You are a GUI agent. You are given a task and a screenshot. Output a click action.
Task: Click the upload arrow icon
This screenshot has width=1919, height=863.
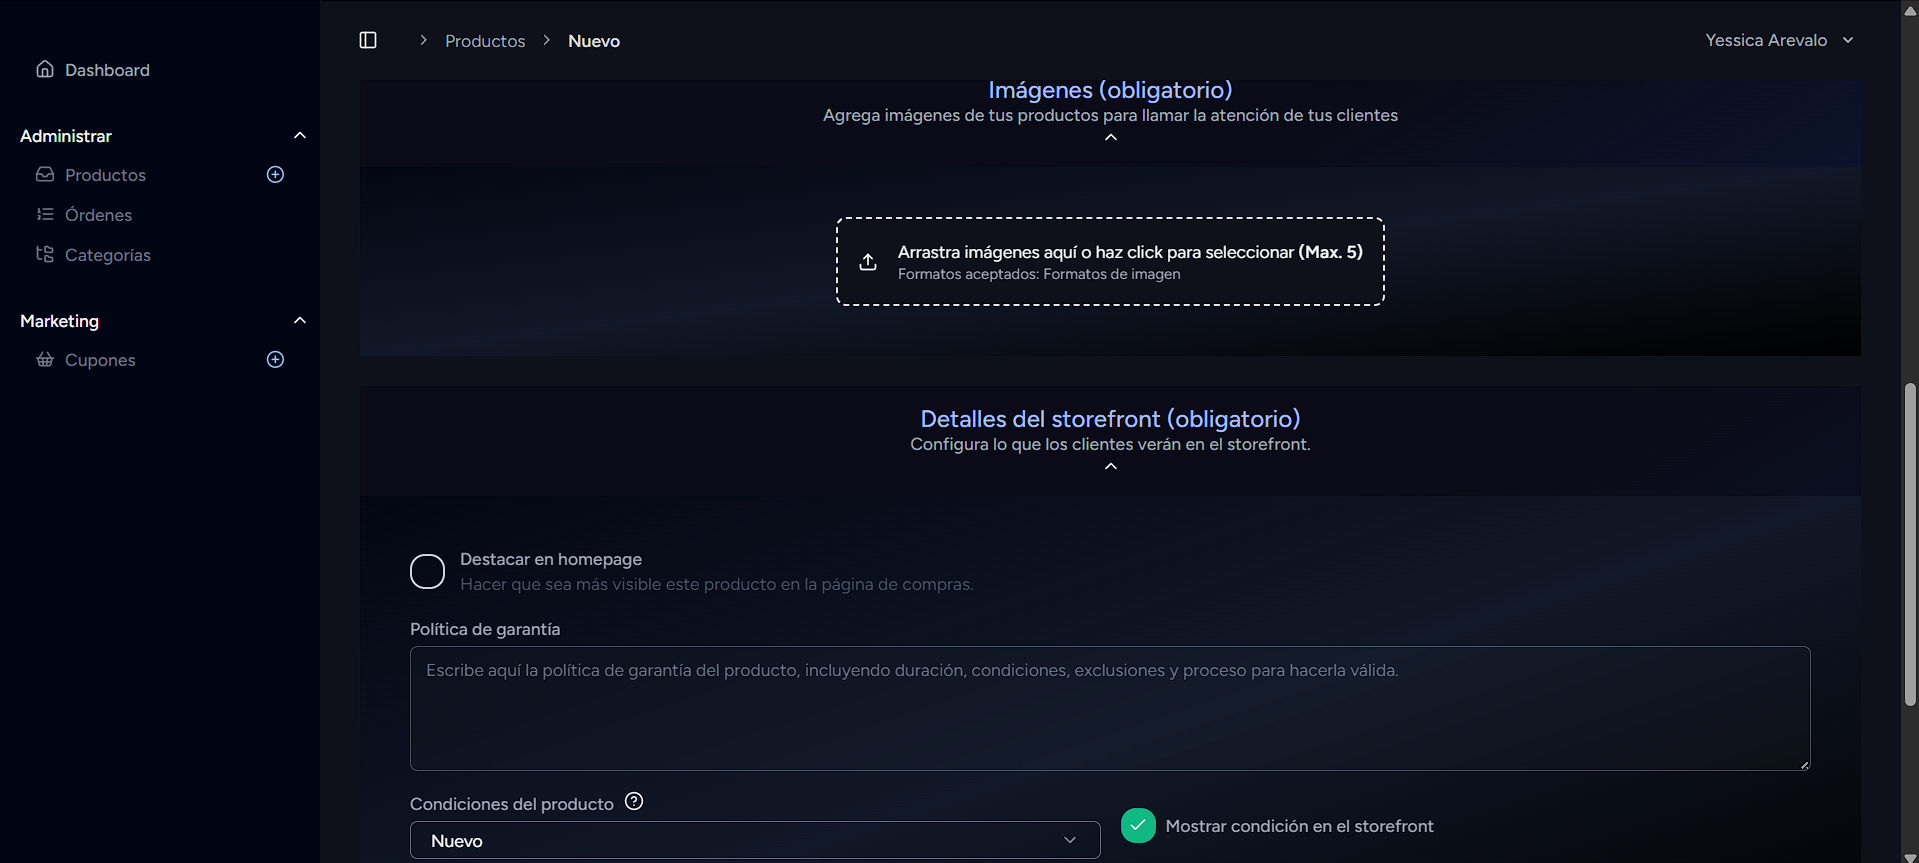[x=868, y=262]
